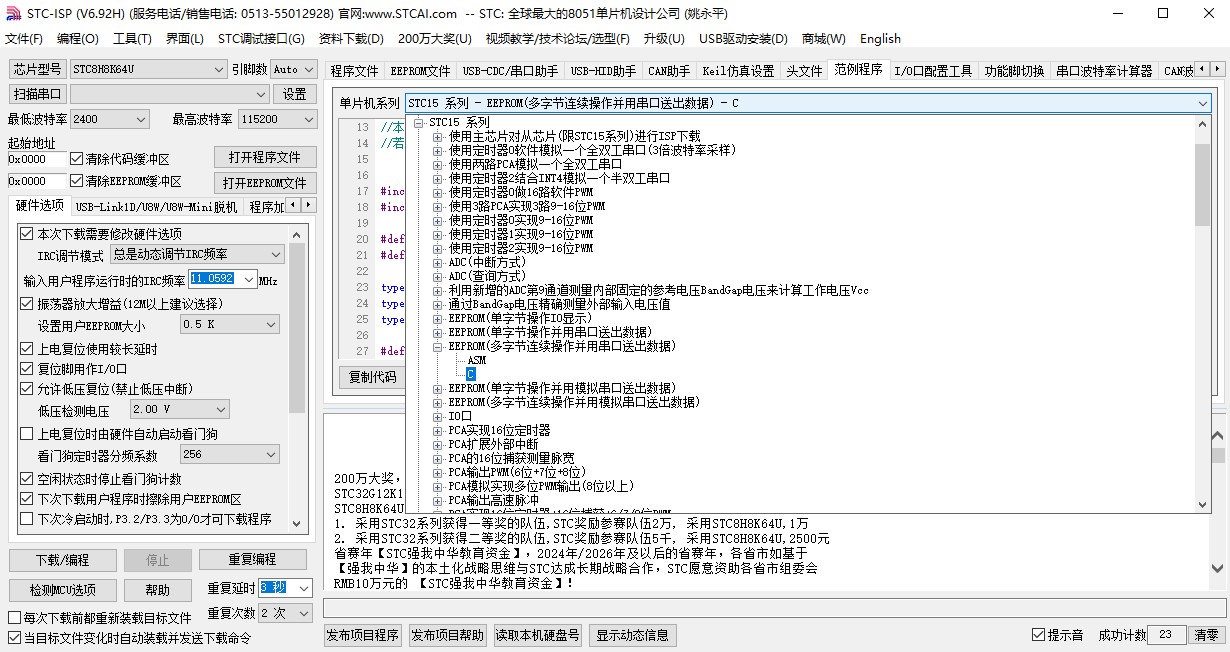
Task: Expand the ADC(中断方式) tree node
Action: coord(437,262)
